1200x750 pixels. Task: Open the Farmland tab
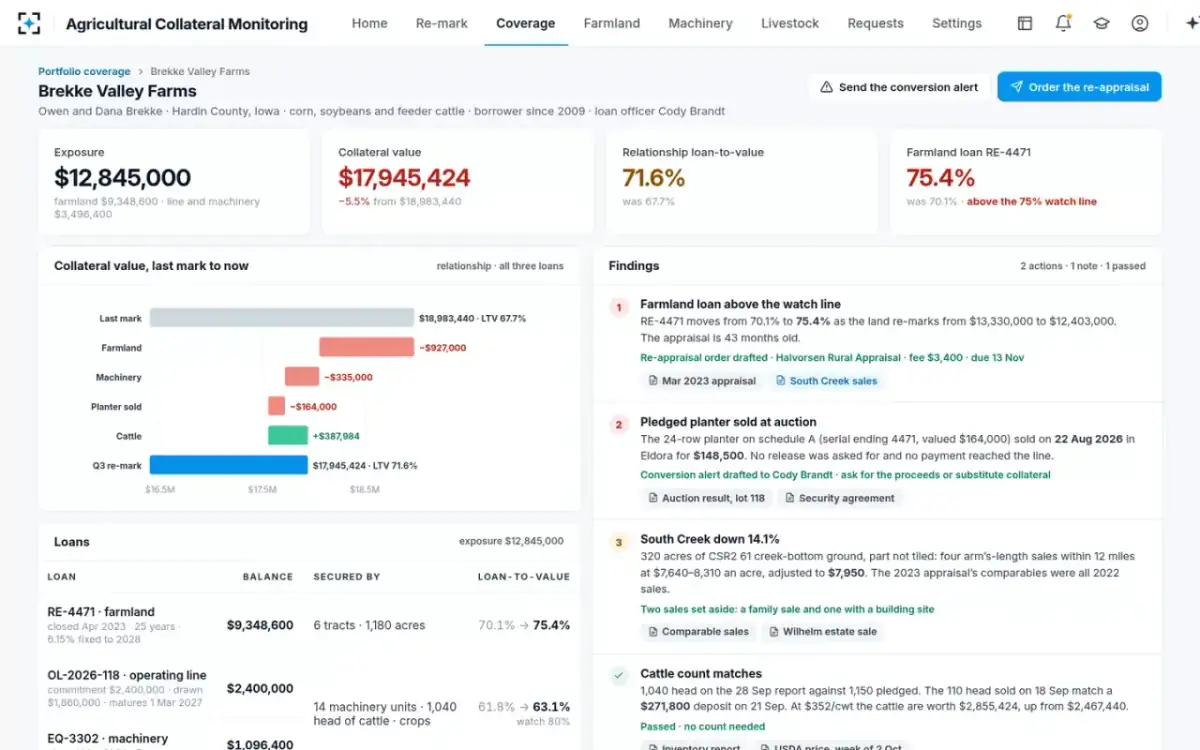(x=612, y=23)
